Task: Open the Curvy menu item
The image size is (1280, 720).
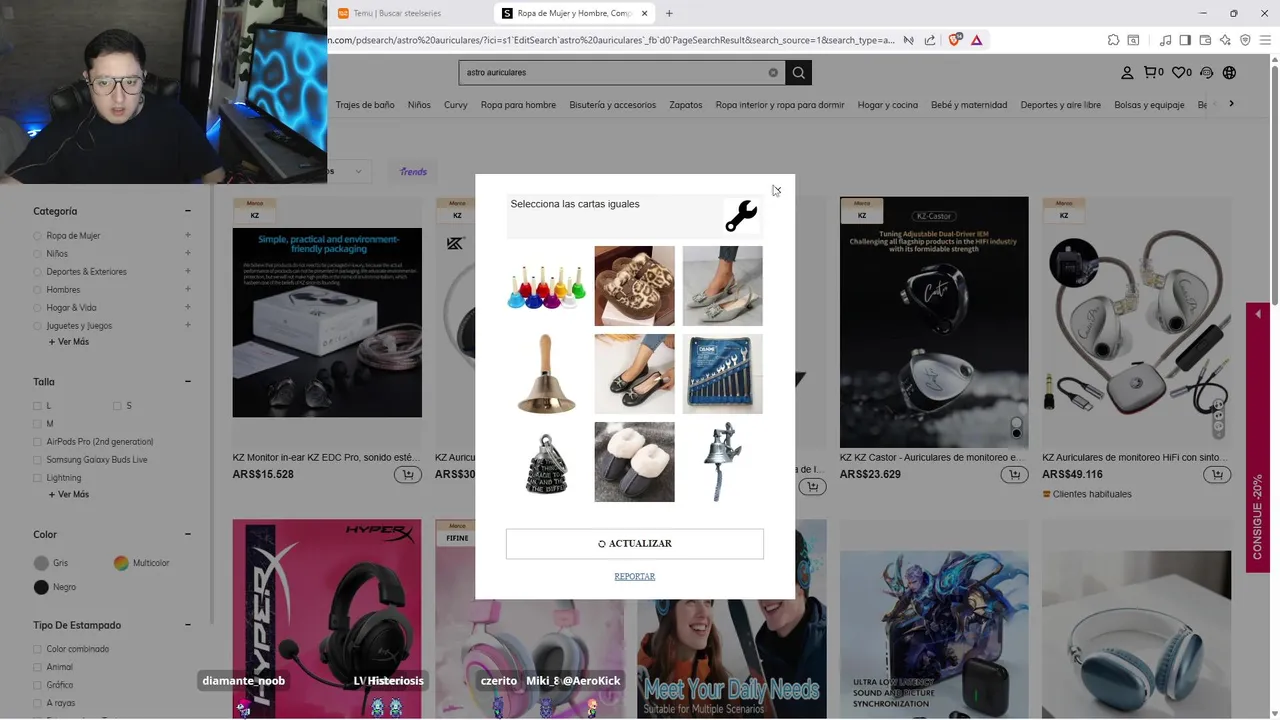Action: tap(455, 105)
